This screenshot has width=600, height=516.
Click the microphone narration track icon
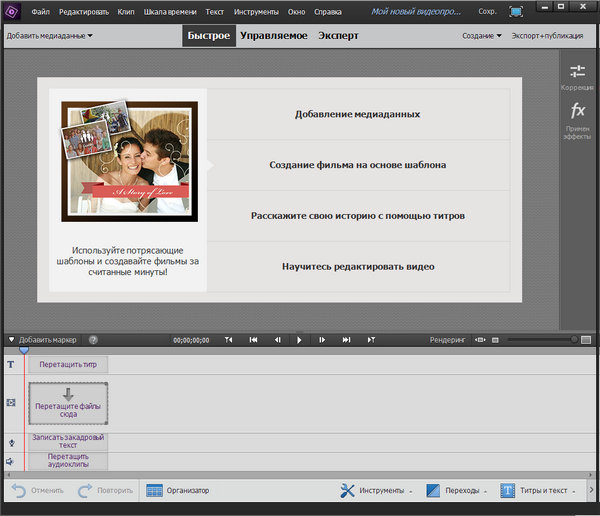coord(11,442)
